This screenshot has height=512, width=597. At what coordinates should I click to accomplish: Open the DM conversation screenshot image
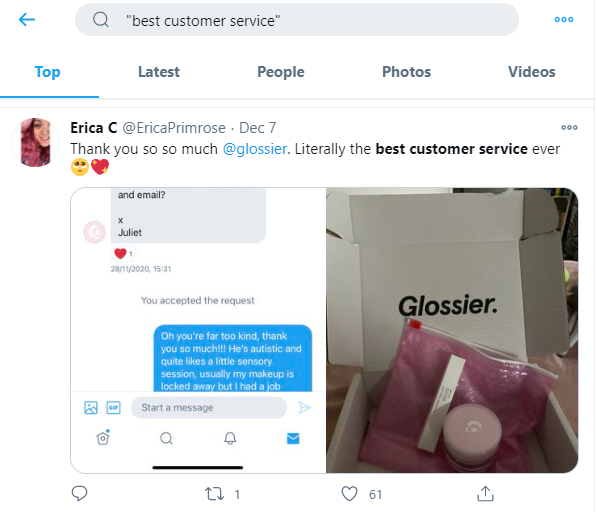198,330
